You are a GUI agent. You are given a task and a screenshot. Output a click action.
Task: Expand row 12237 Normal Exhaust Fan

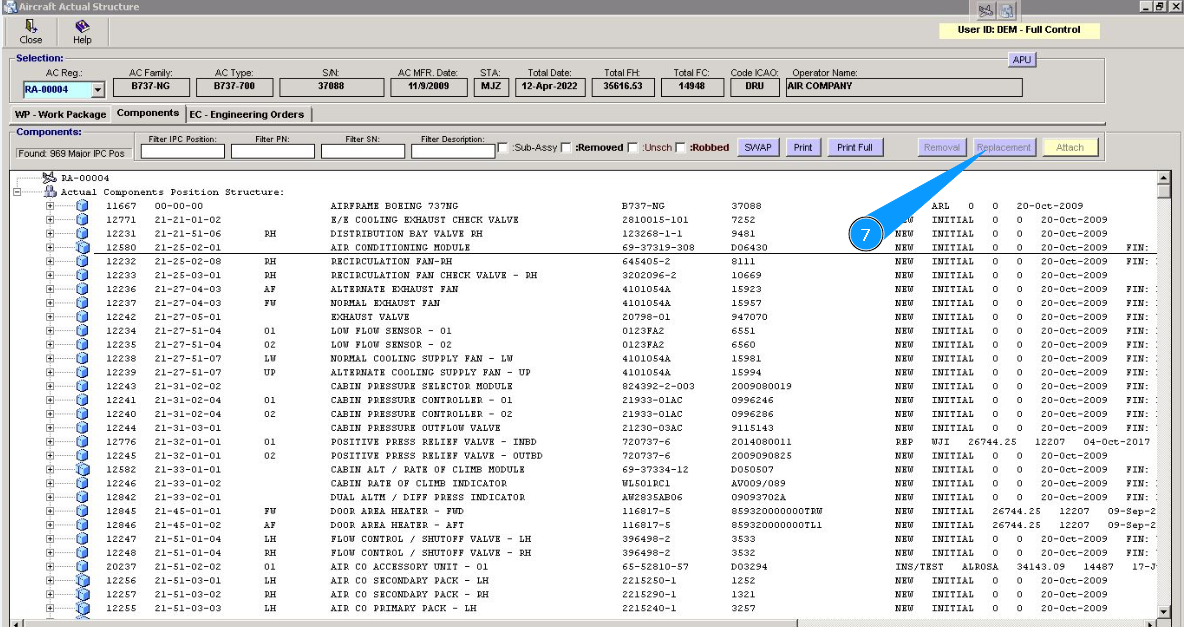point(50,304)
